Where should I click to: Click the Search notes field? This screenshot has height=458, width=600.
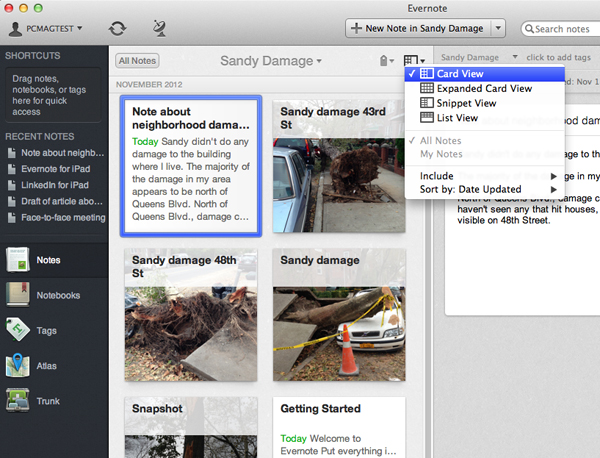click(561, 29)
